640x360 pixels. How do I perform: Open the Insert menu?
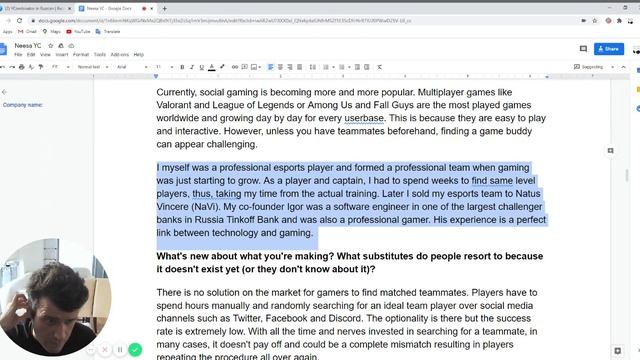pos(62,54)
